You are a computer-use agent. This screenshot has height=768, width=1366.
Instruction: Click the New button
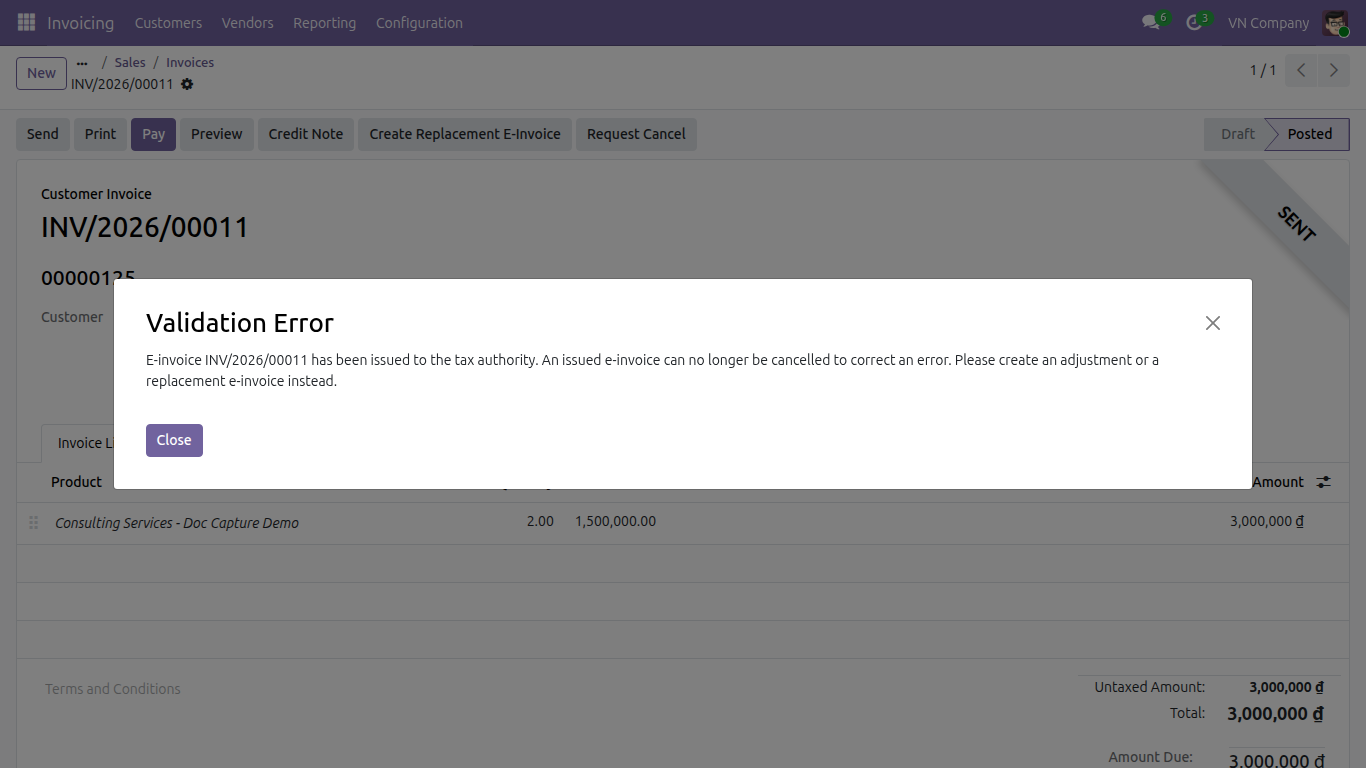[x=41, y=73]
